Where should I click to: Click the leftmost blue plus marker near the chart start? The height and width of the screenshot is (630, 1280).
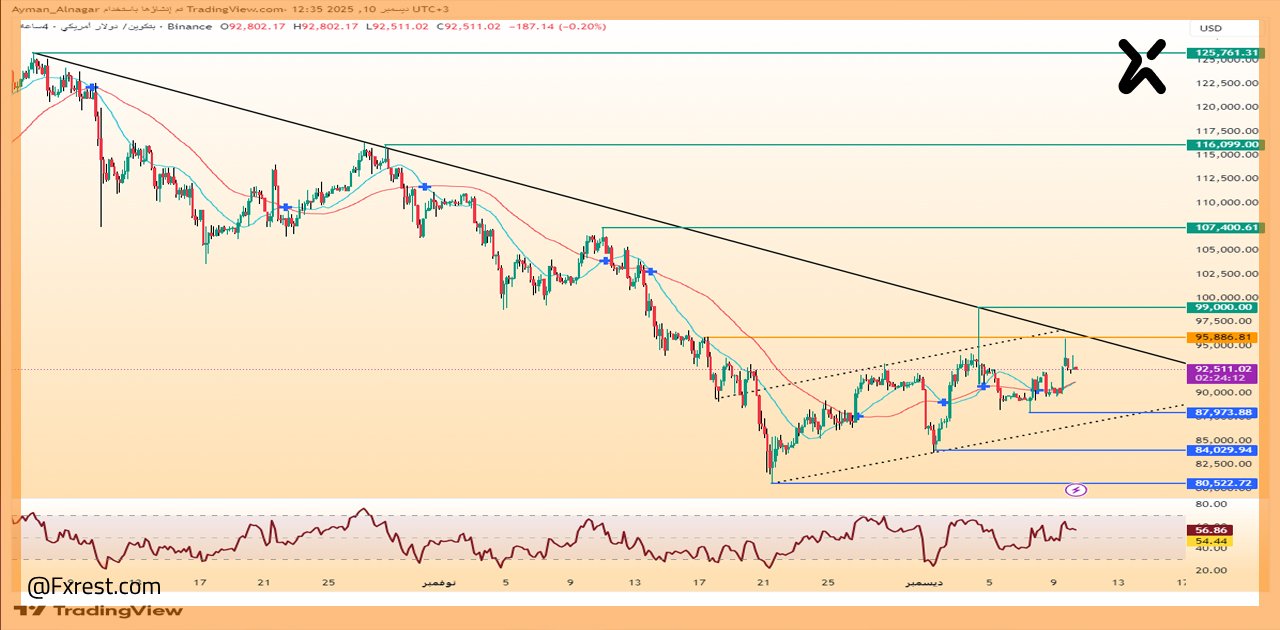(93, 89)
